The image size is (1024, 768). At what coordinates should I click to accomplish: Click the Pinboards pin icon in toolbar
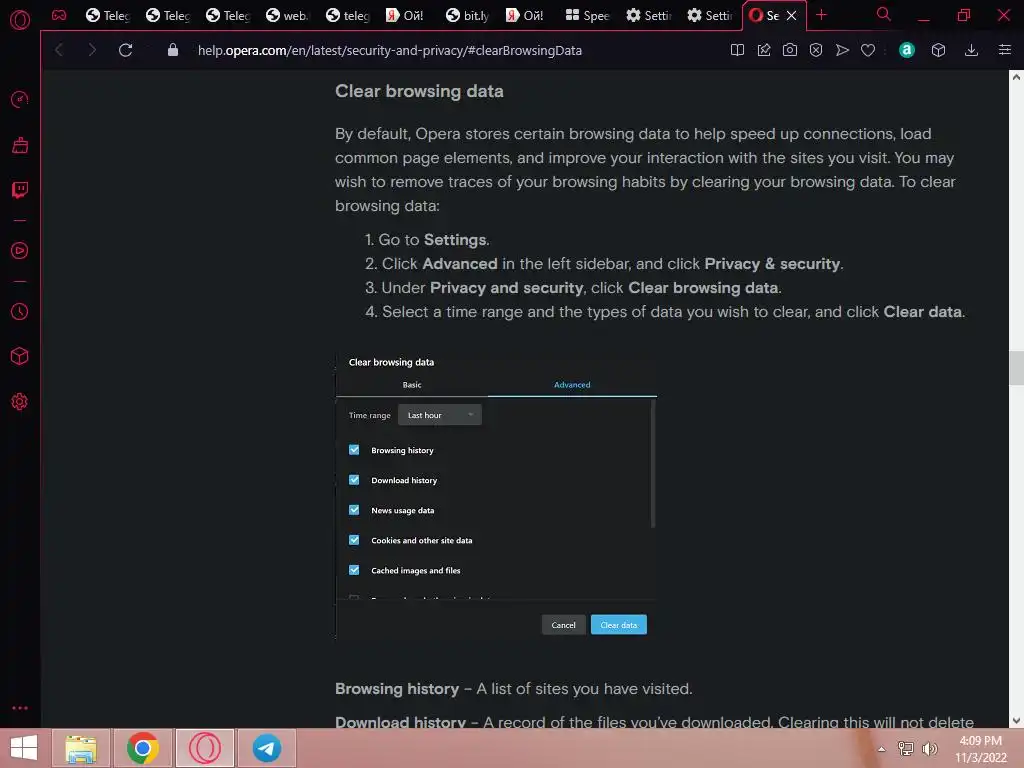(763, 50)
